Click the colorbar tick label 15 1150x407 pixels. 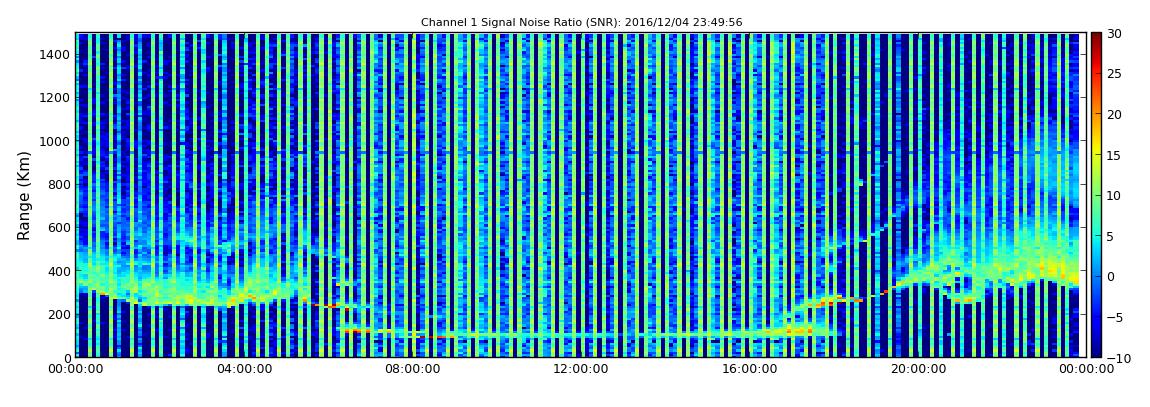(x=1114, y=155)
